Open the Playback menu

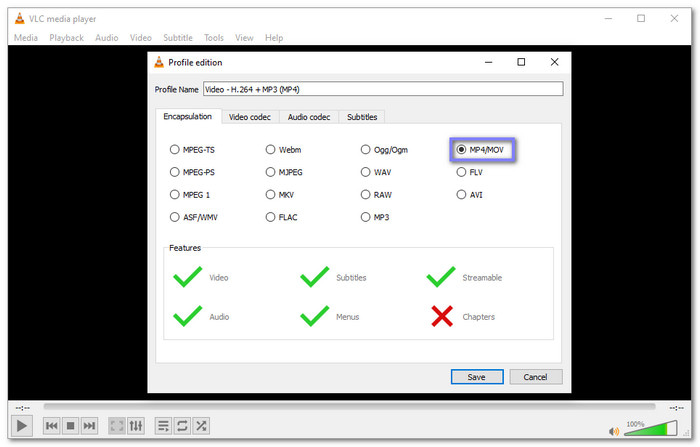pyautogui.click(x=67, y=38)
